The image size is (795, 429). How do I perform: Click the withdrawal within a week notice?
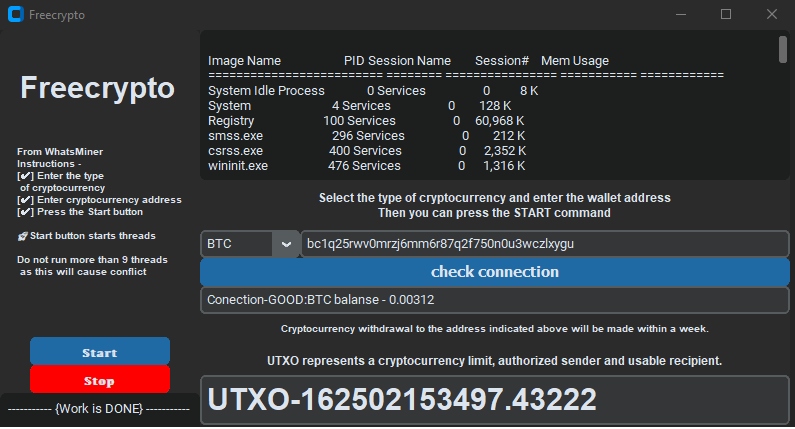[x=494, y=329]
